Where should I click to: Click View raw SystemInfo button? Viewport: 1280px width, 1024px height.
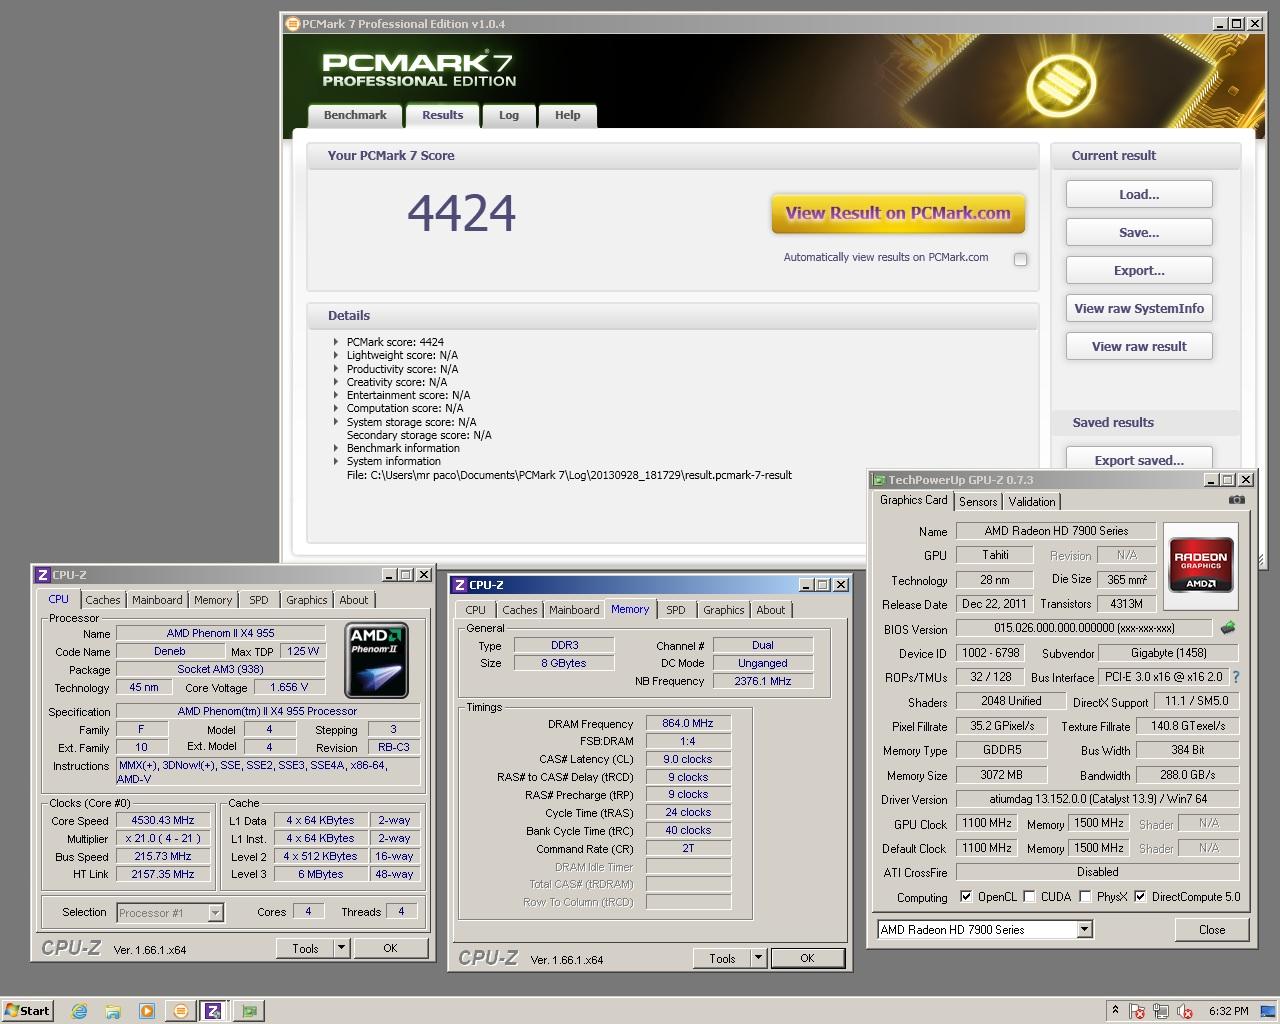point(1139,308)
